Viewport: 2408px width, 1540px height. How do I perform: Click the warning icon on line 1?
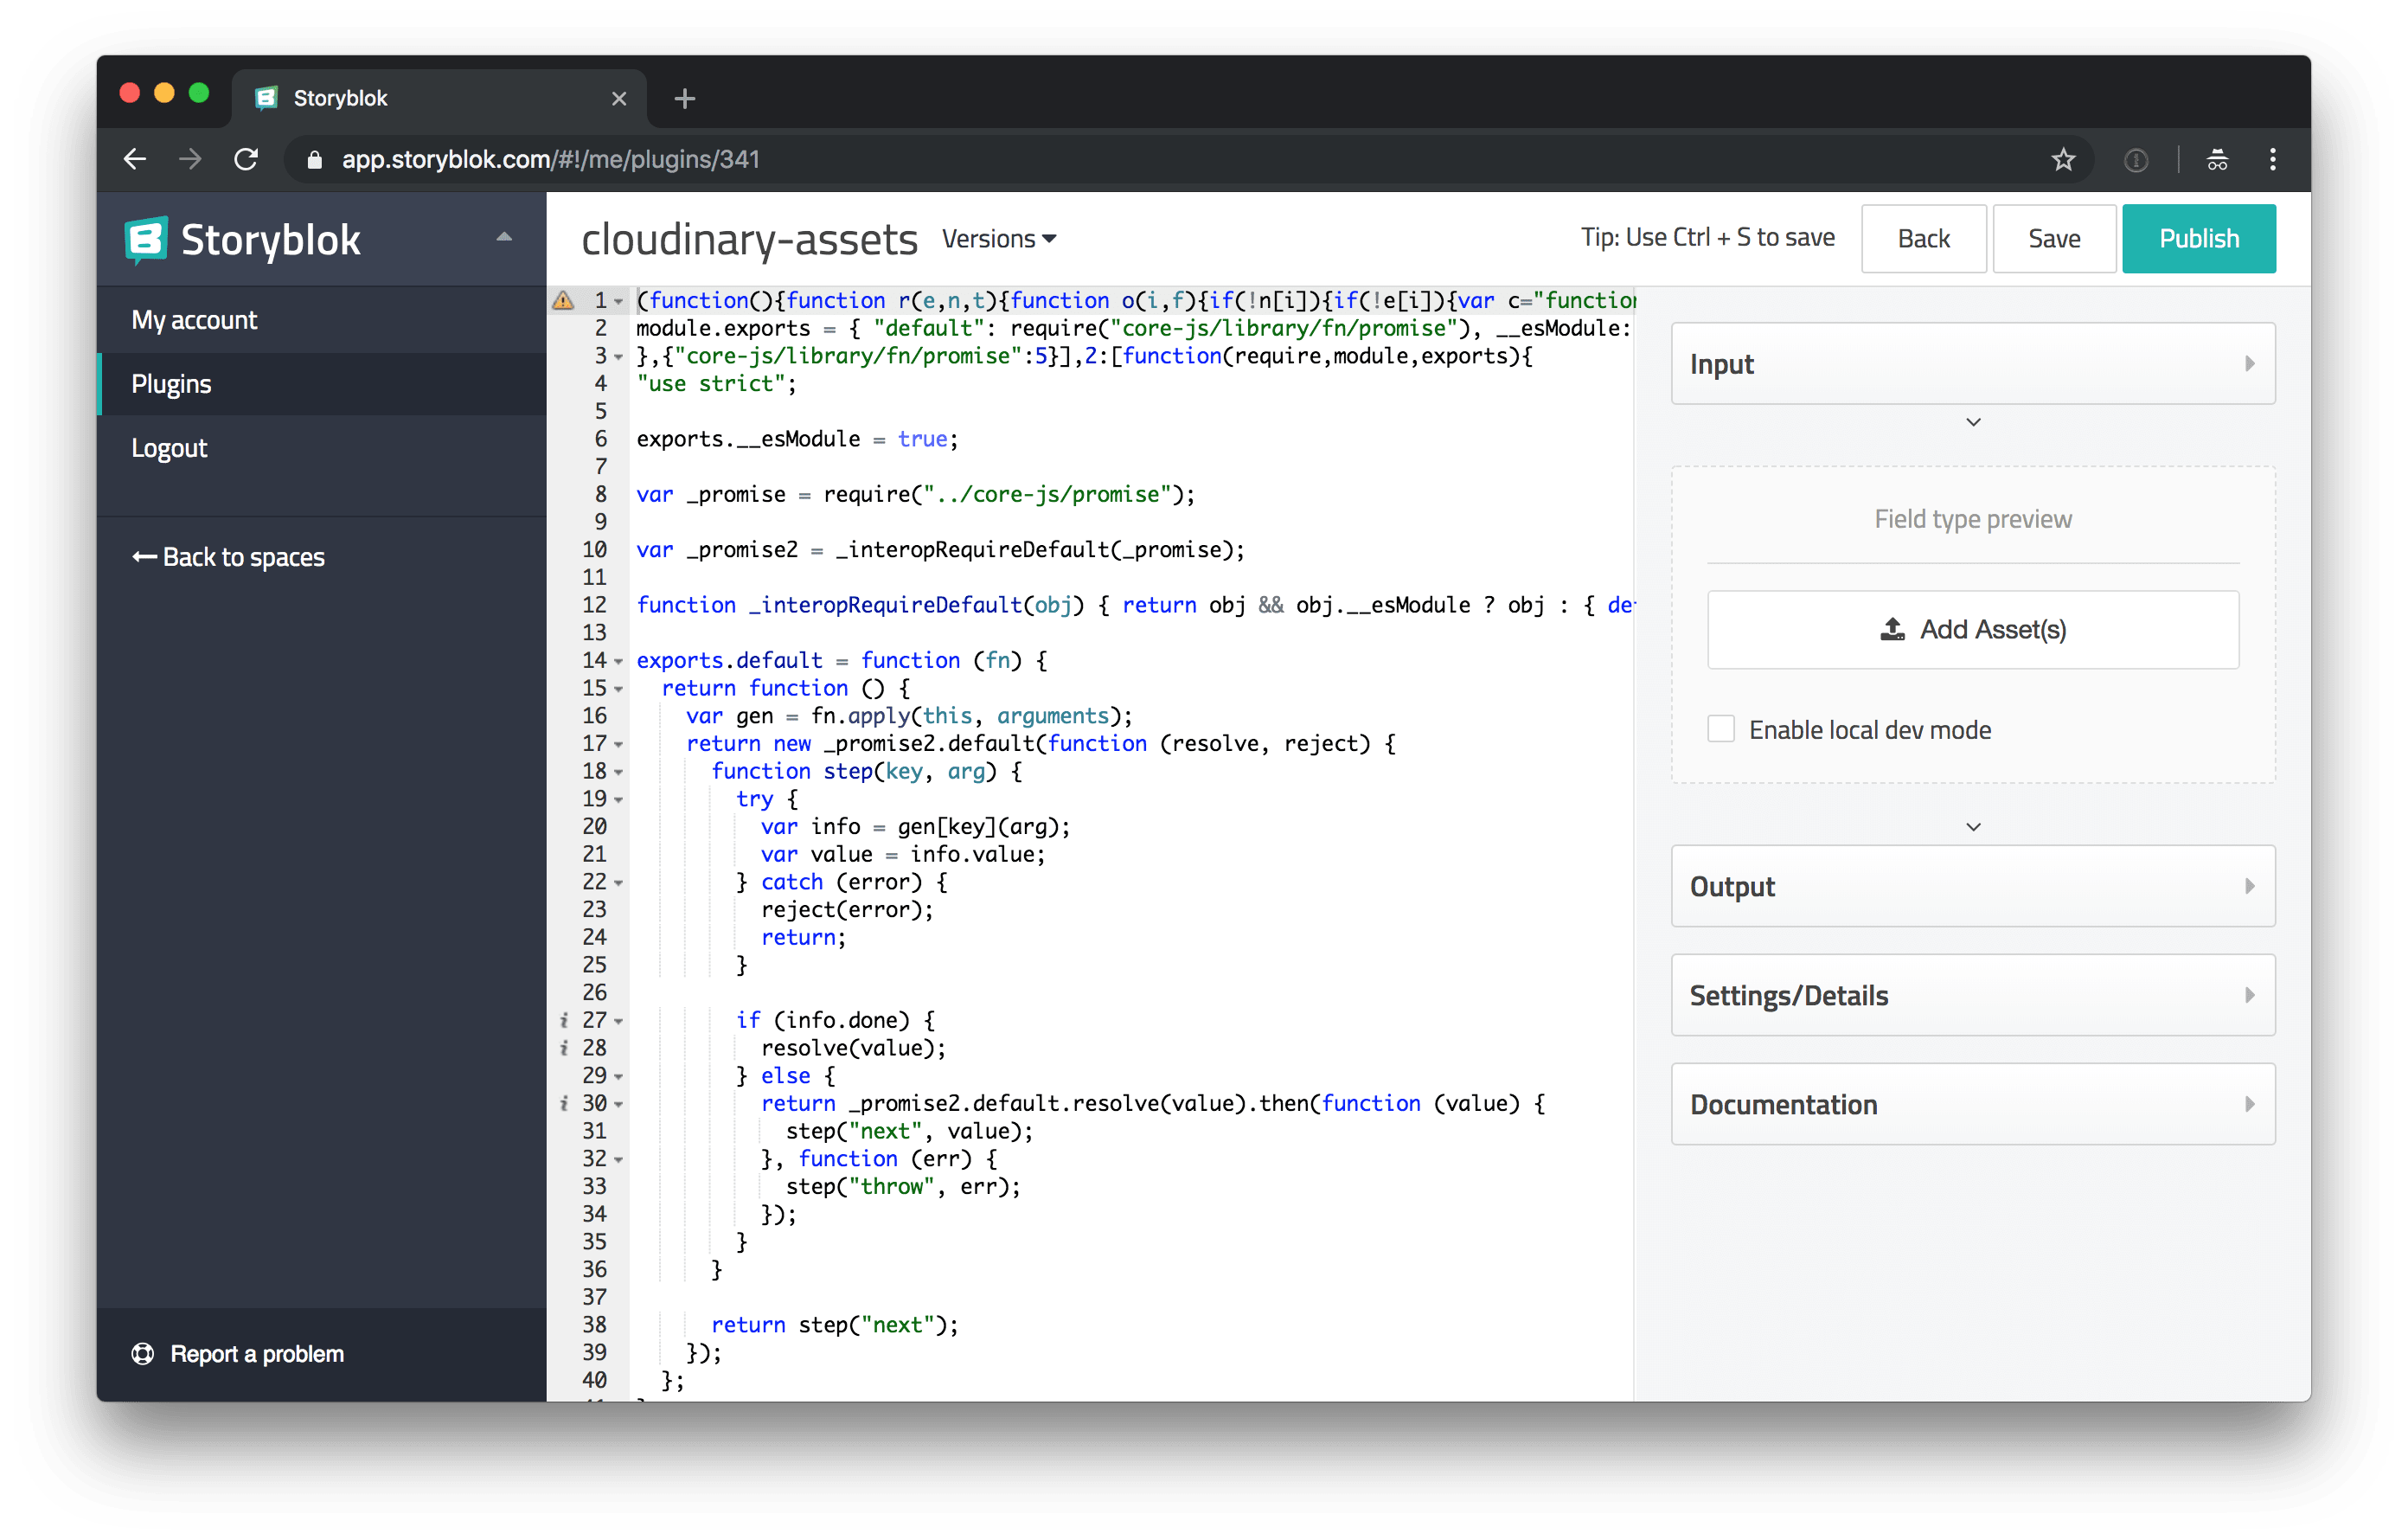tap(563, 300)
